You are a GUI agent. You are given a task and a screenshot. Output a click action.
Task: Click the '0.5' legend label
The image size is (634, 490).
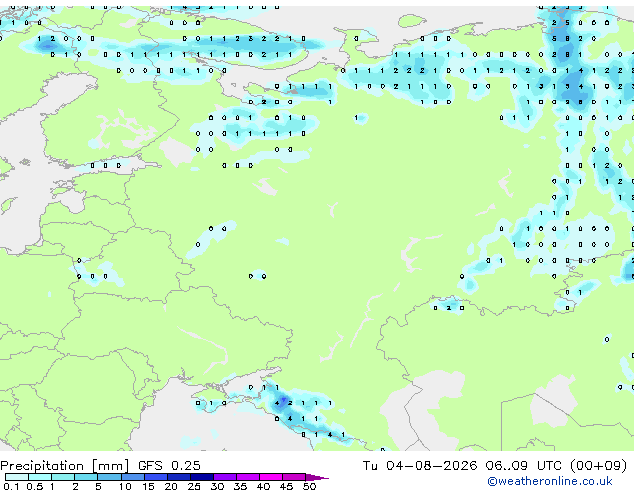(34, 486)
